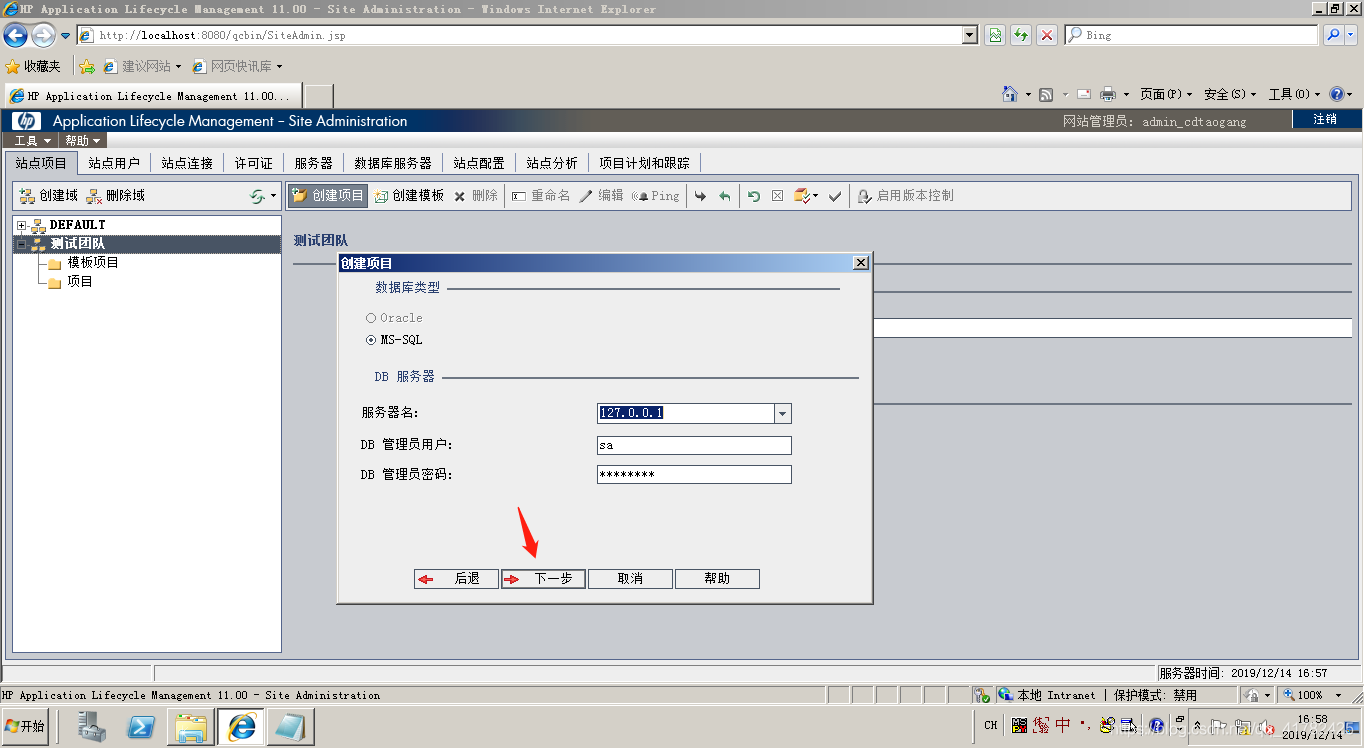Click the IE home page icon

pyautogui.click(x=1011, y=94)
